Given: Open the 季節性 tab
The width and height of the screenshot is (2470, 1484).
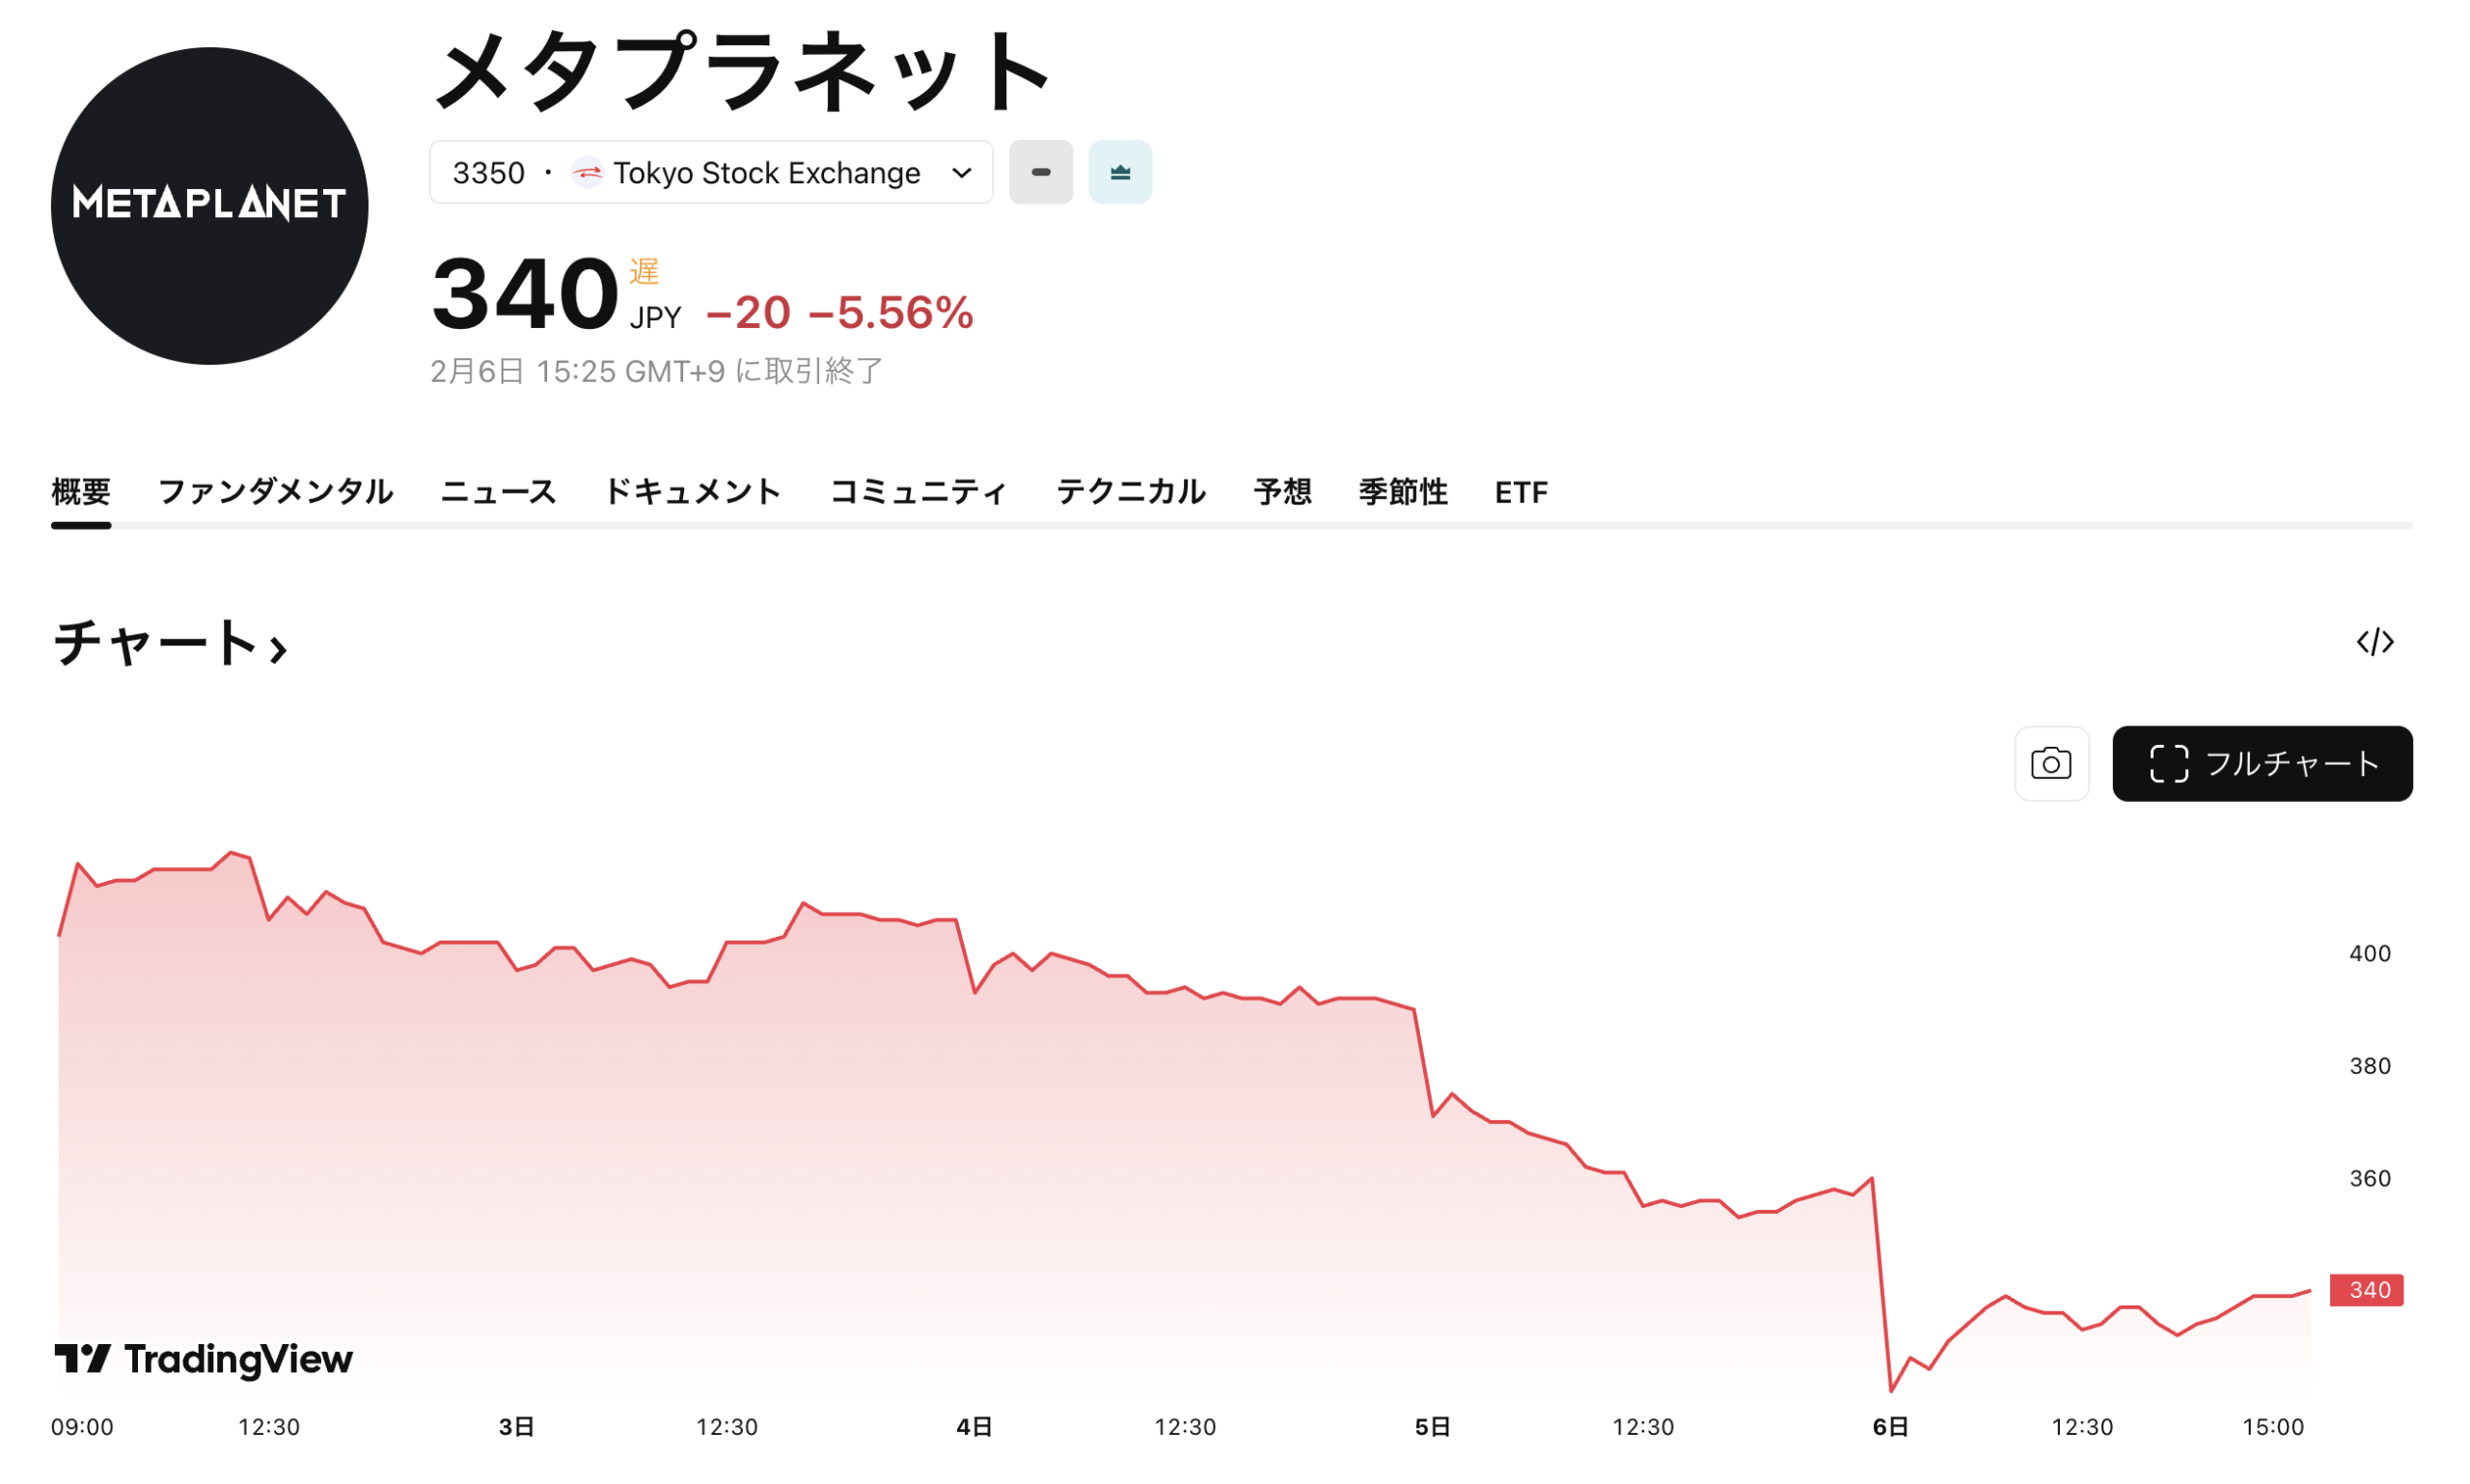Looking at the screenshot, I should [1402, 492].
